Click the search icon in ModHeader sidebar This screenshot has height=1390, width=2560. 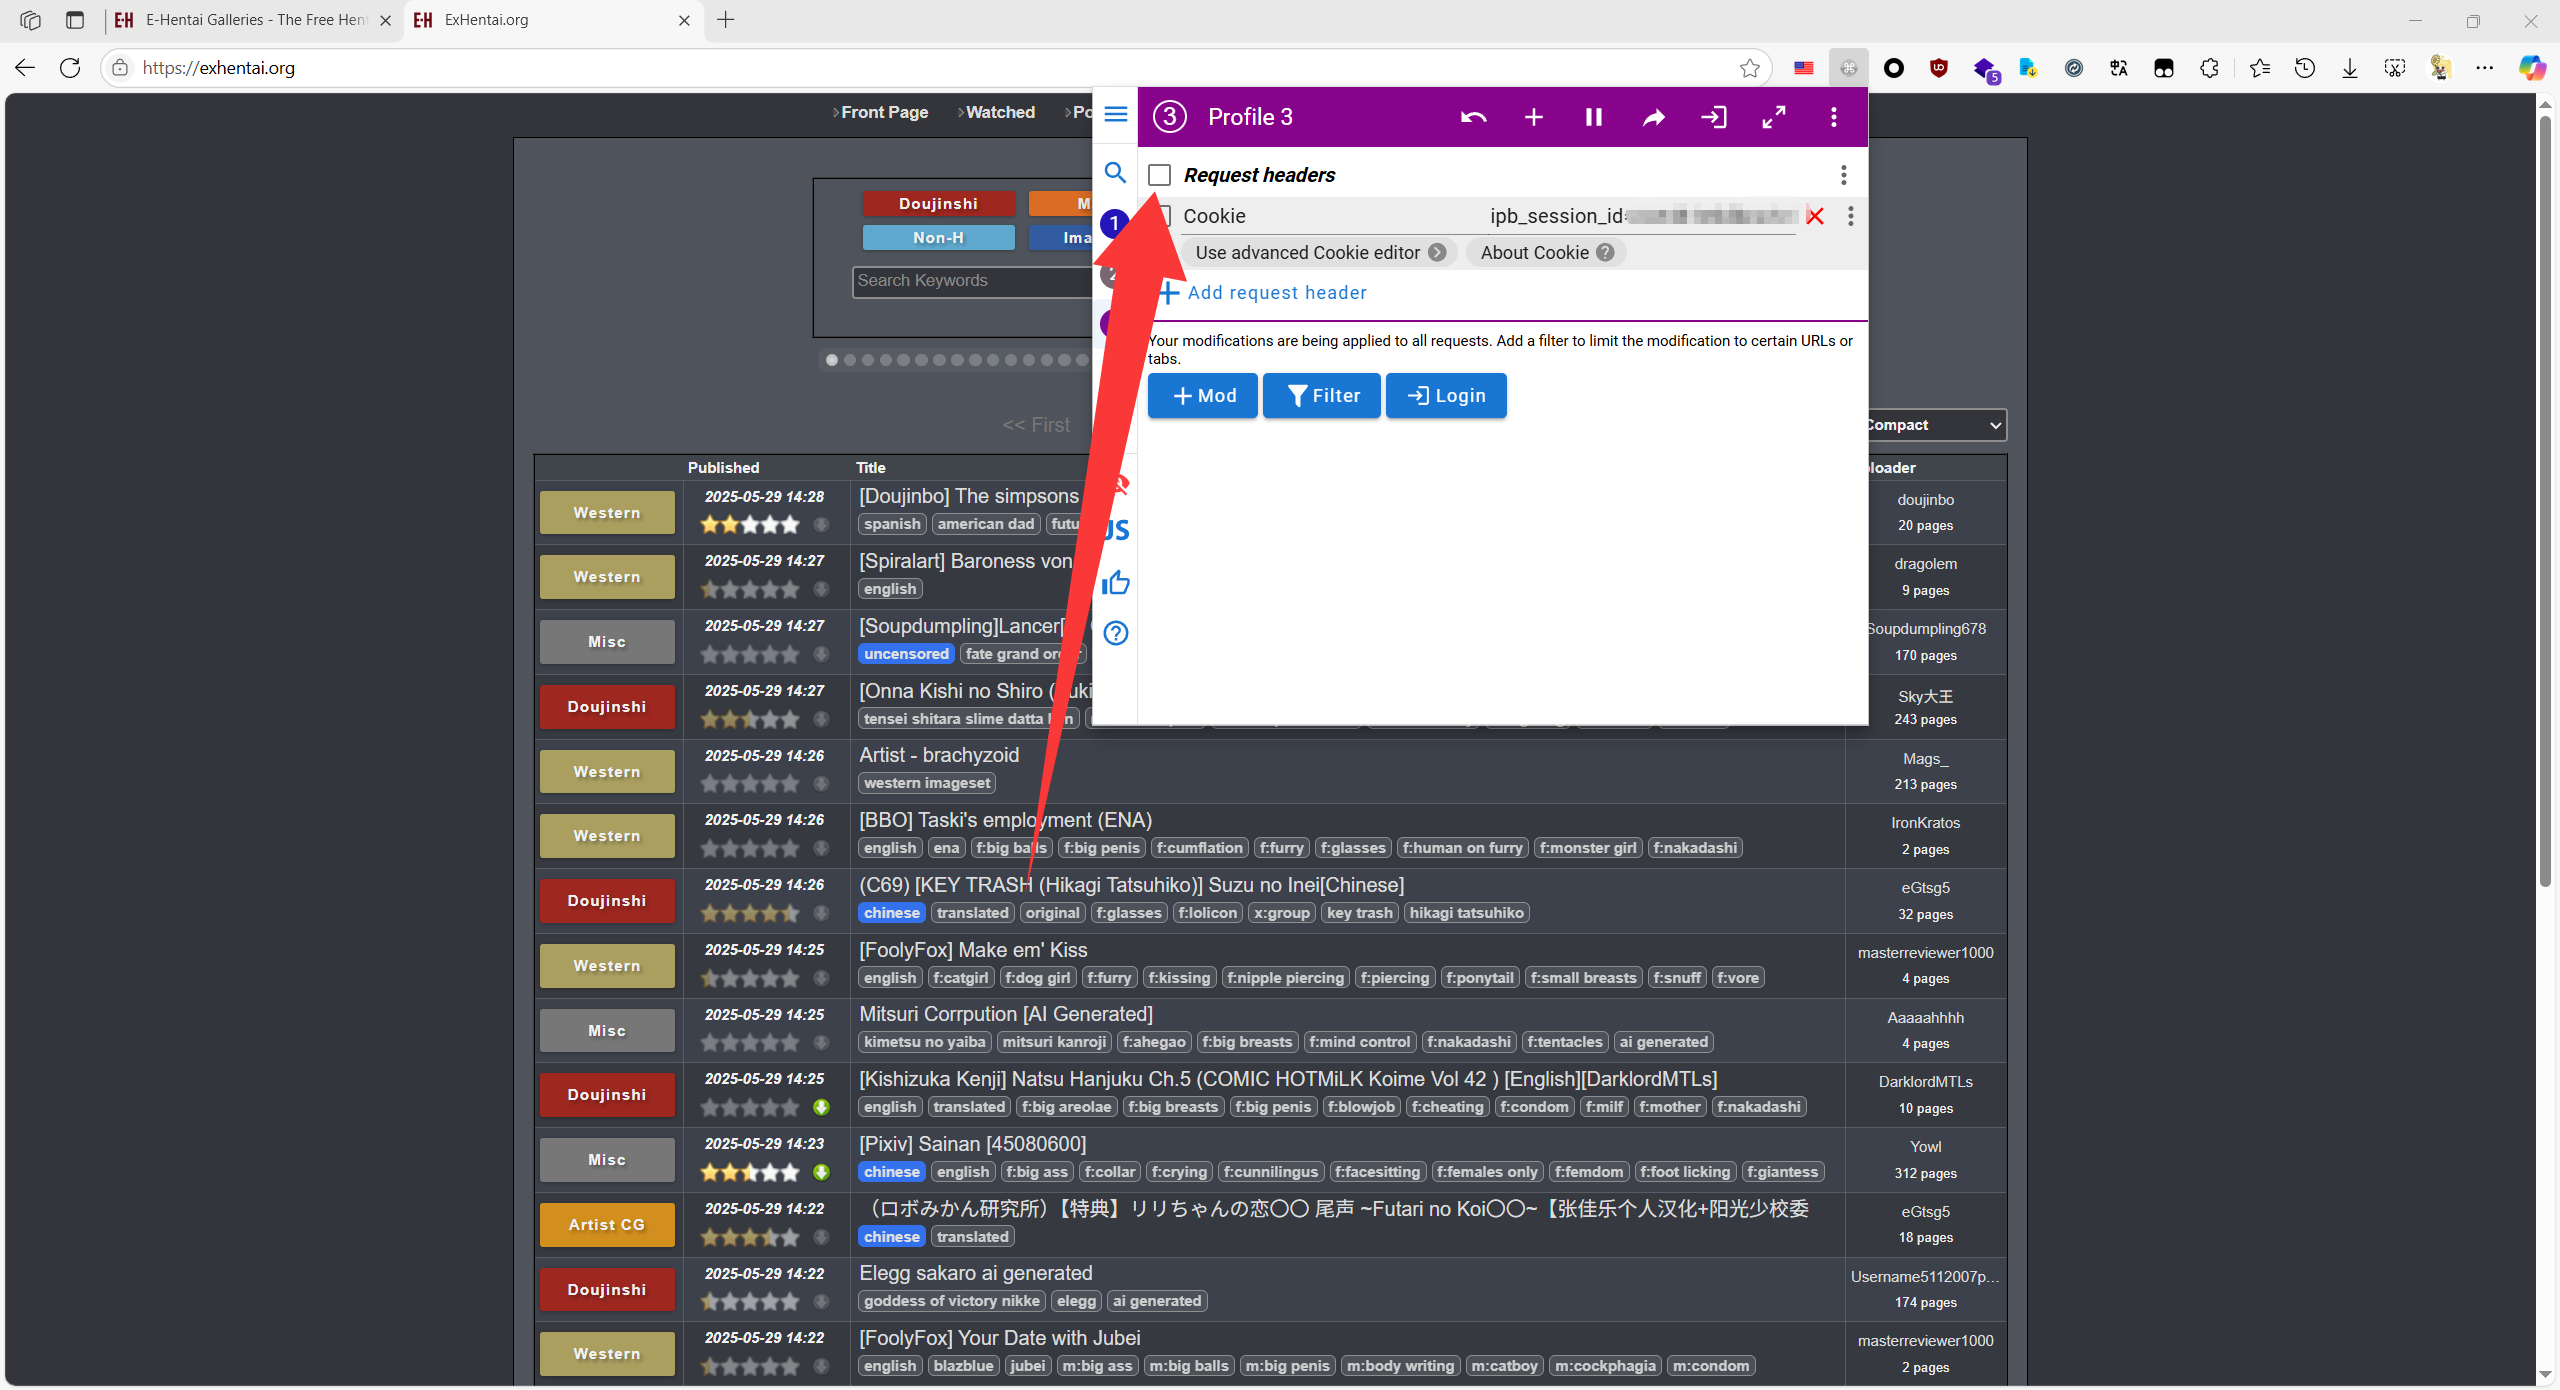(1116, 173)
